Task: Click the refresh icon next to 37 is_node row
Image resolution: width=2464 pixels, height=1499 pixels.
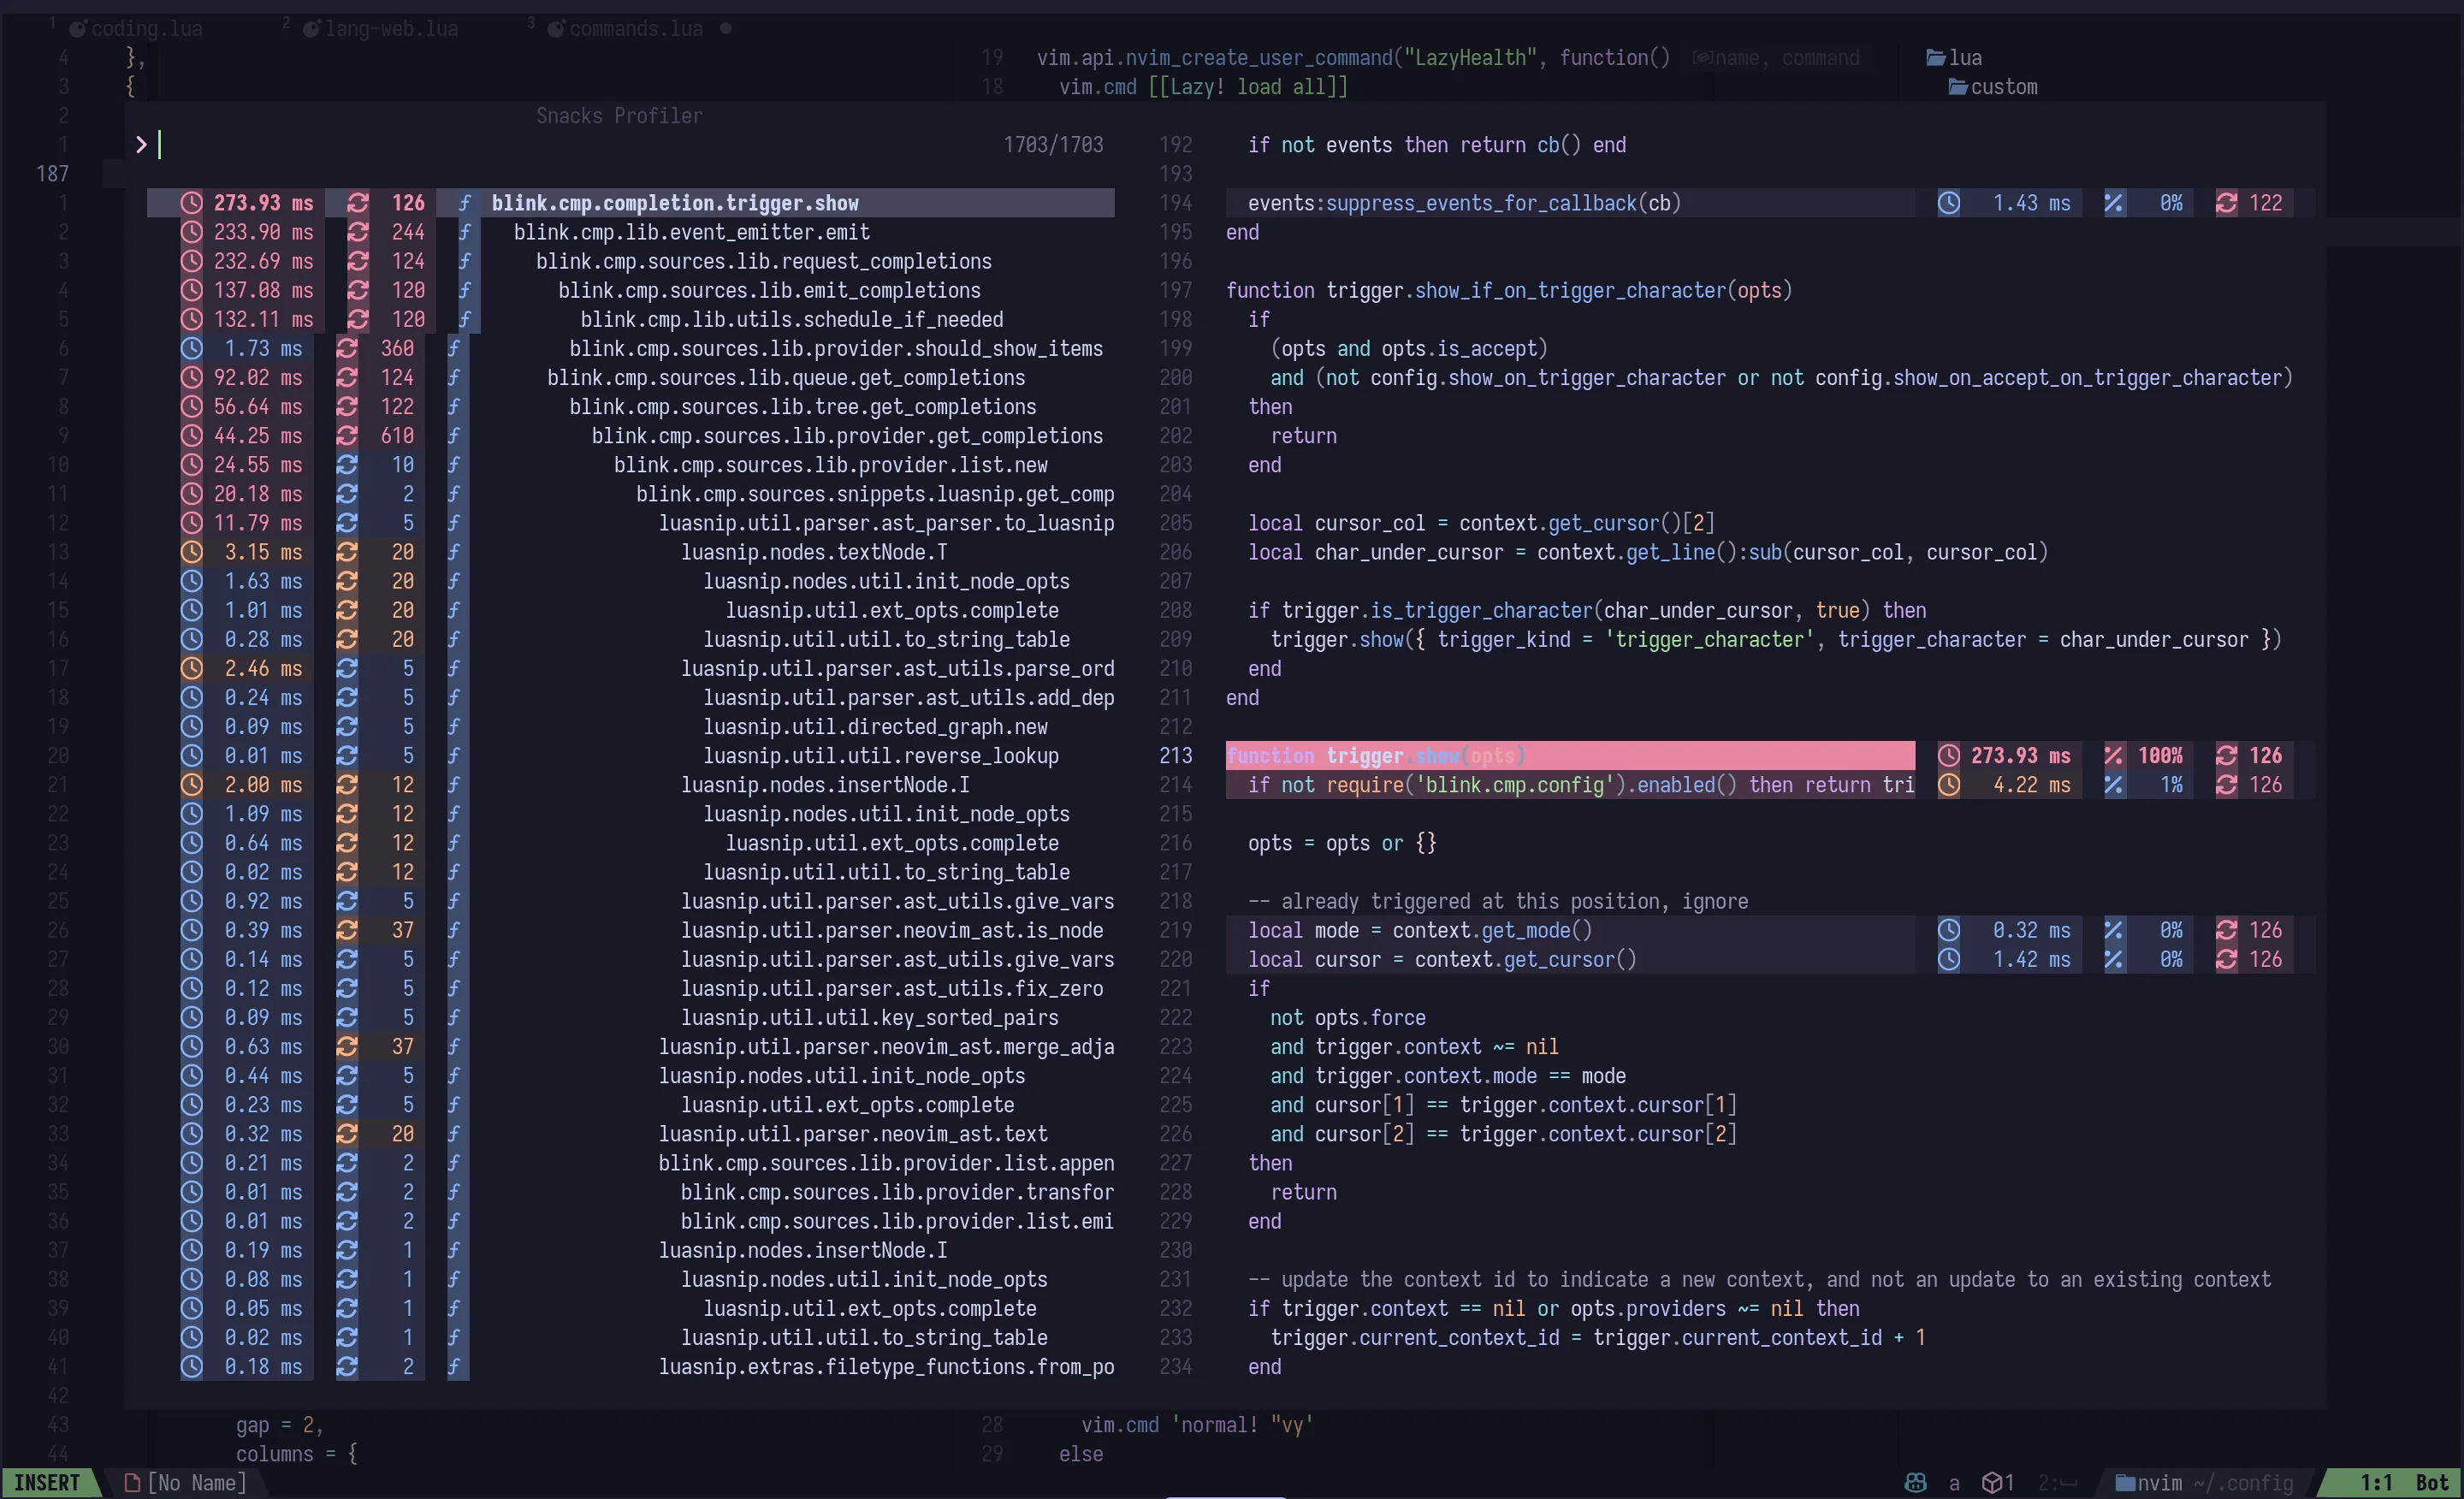Action: coord(346,930)
